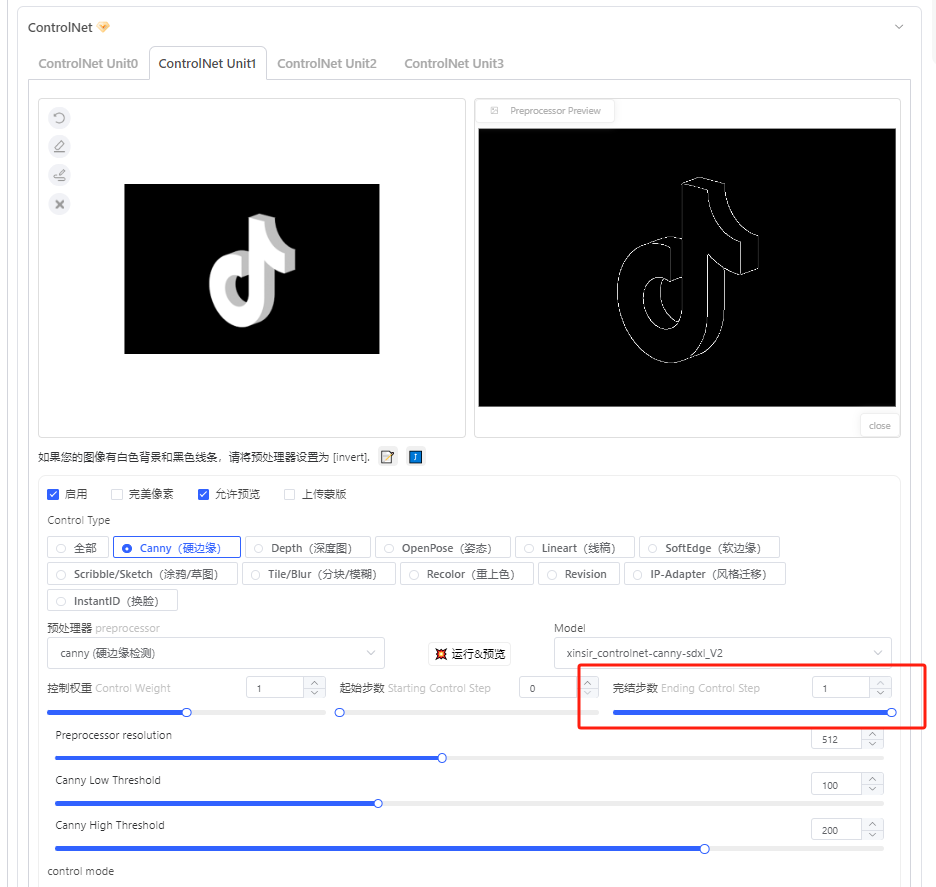Viewport: 936px width, 887px height.
Task: Open the brush color tool icon
Action: 59,175
